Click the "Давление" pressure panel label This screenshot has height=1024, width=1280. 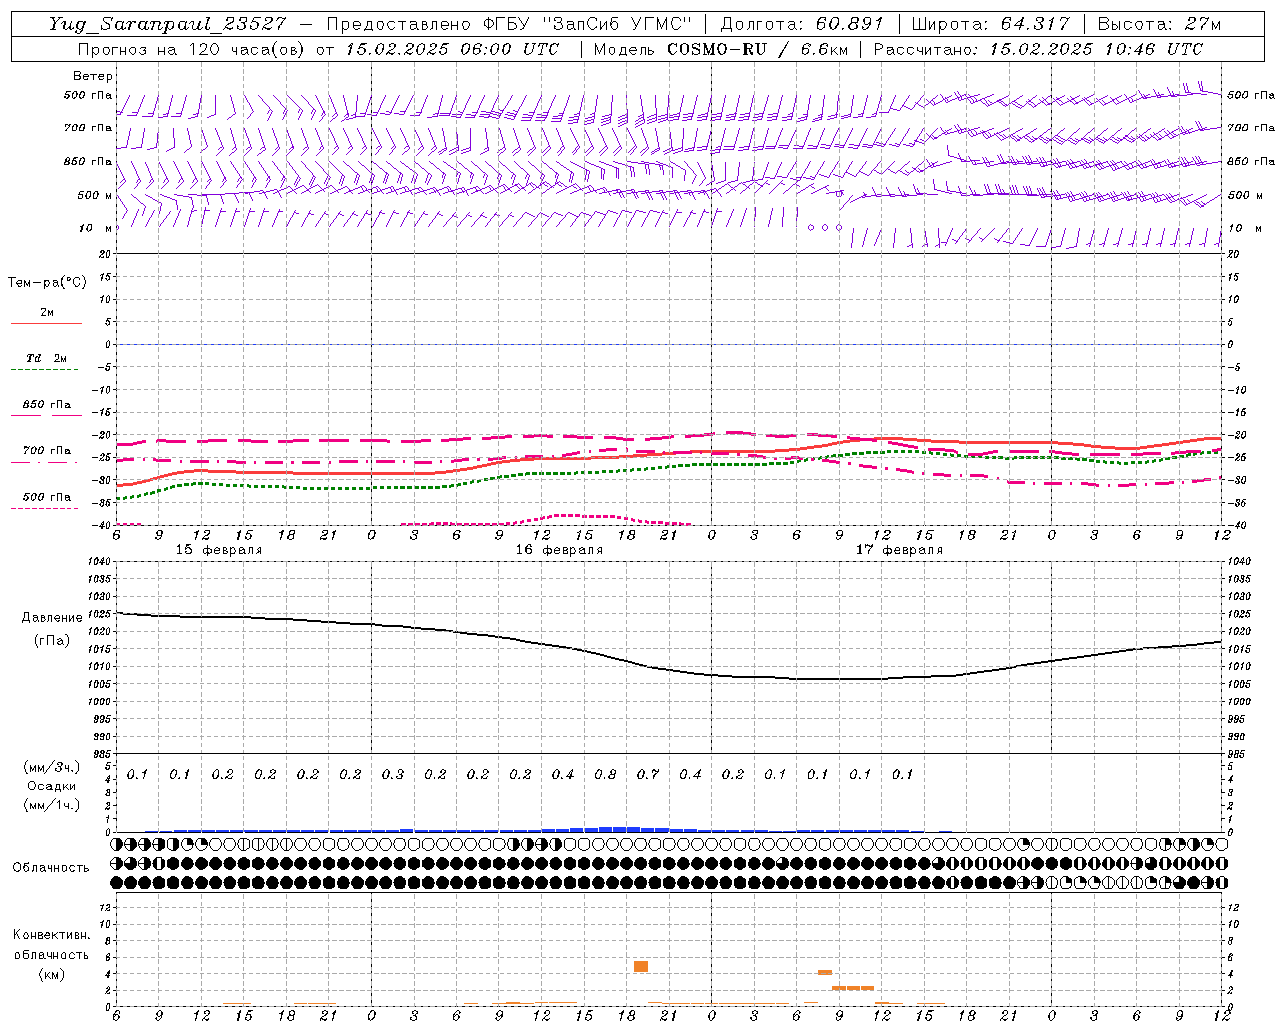[52, 618]
